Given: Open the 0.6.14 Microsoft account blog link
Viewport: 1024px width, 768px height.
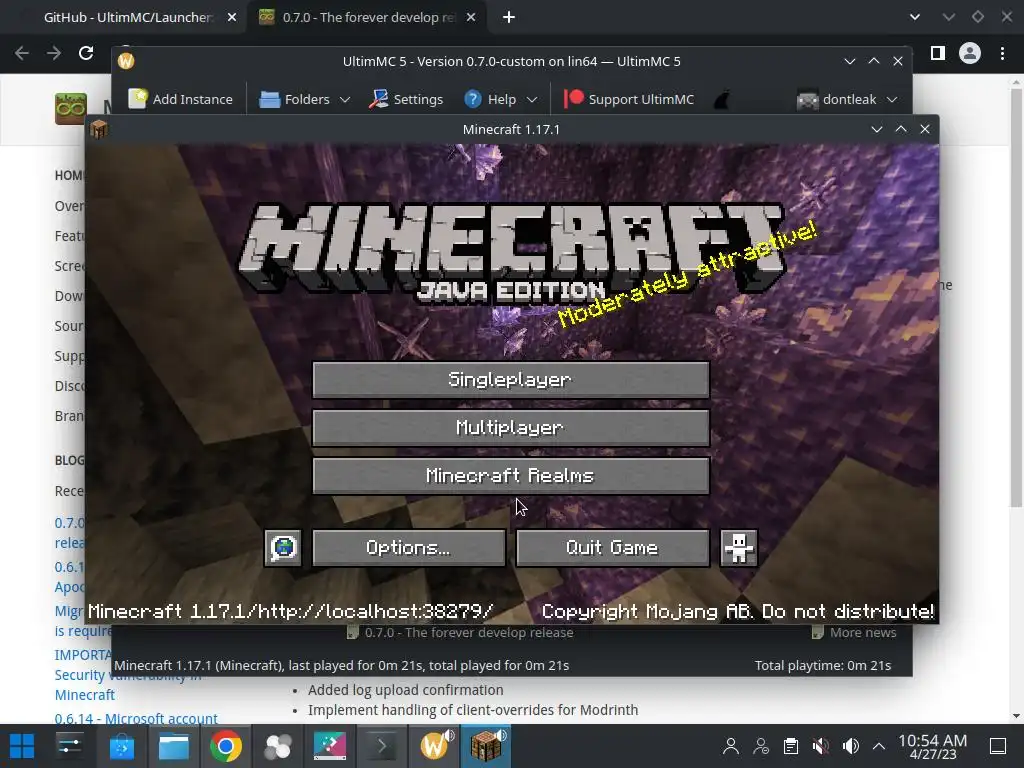Looking at the screenshot, I should (136, 718).
